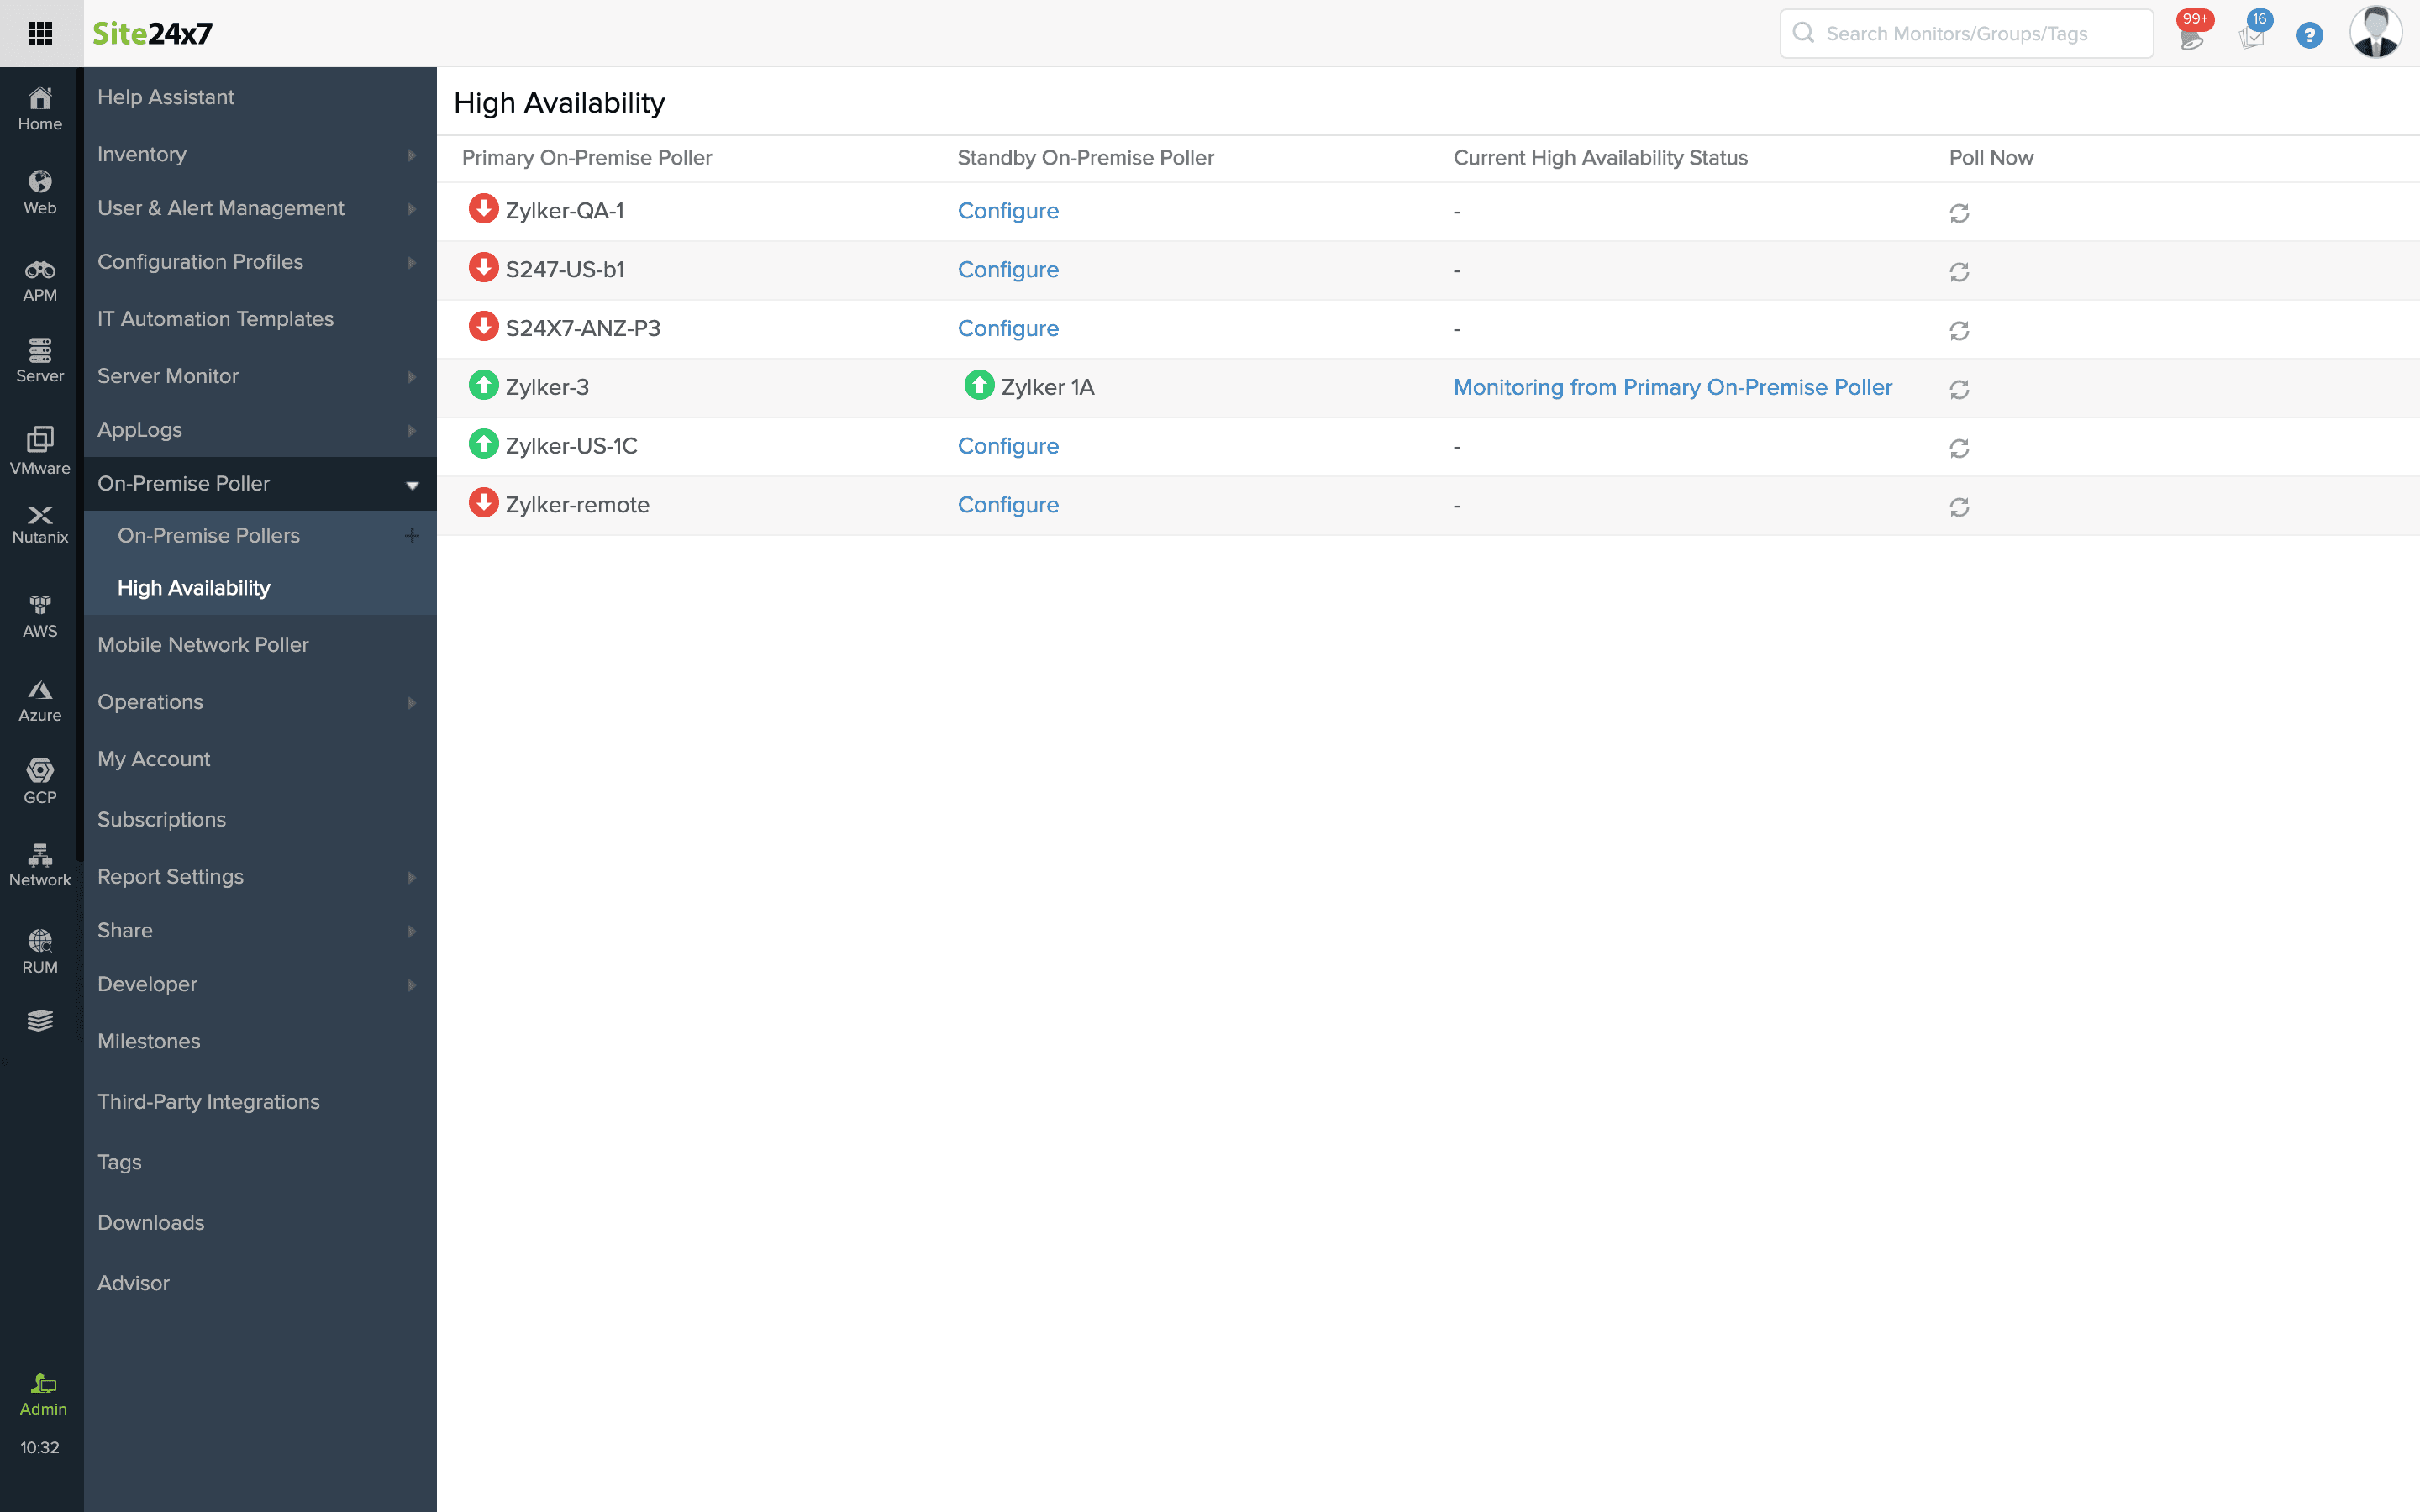Open the APM monitoring section
2420x1512 pixels.
pos(39,279)
